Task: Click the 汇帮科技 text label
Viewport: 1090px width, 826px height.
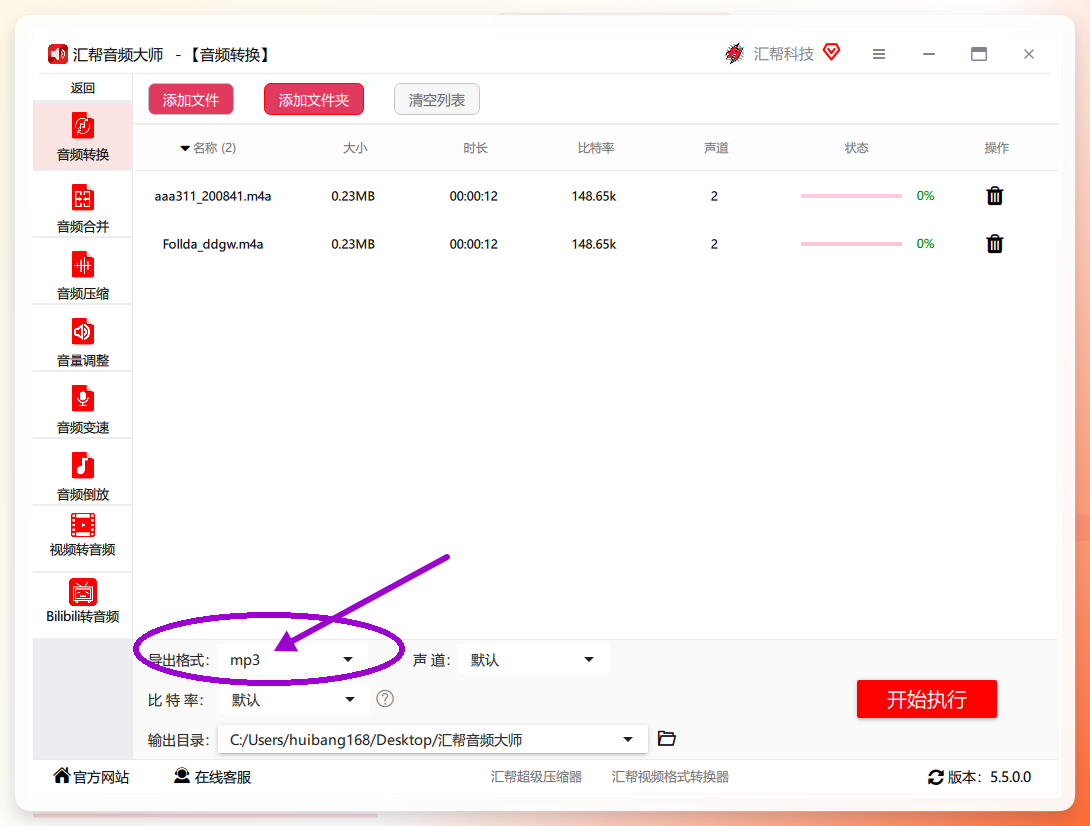Action: (783, 54)
